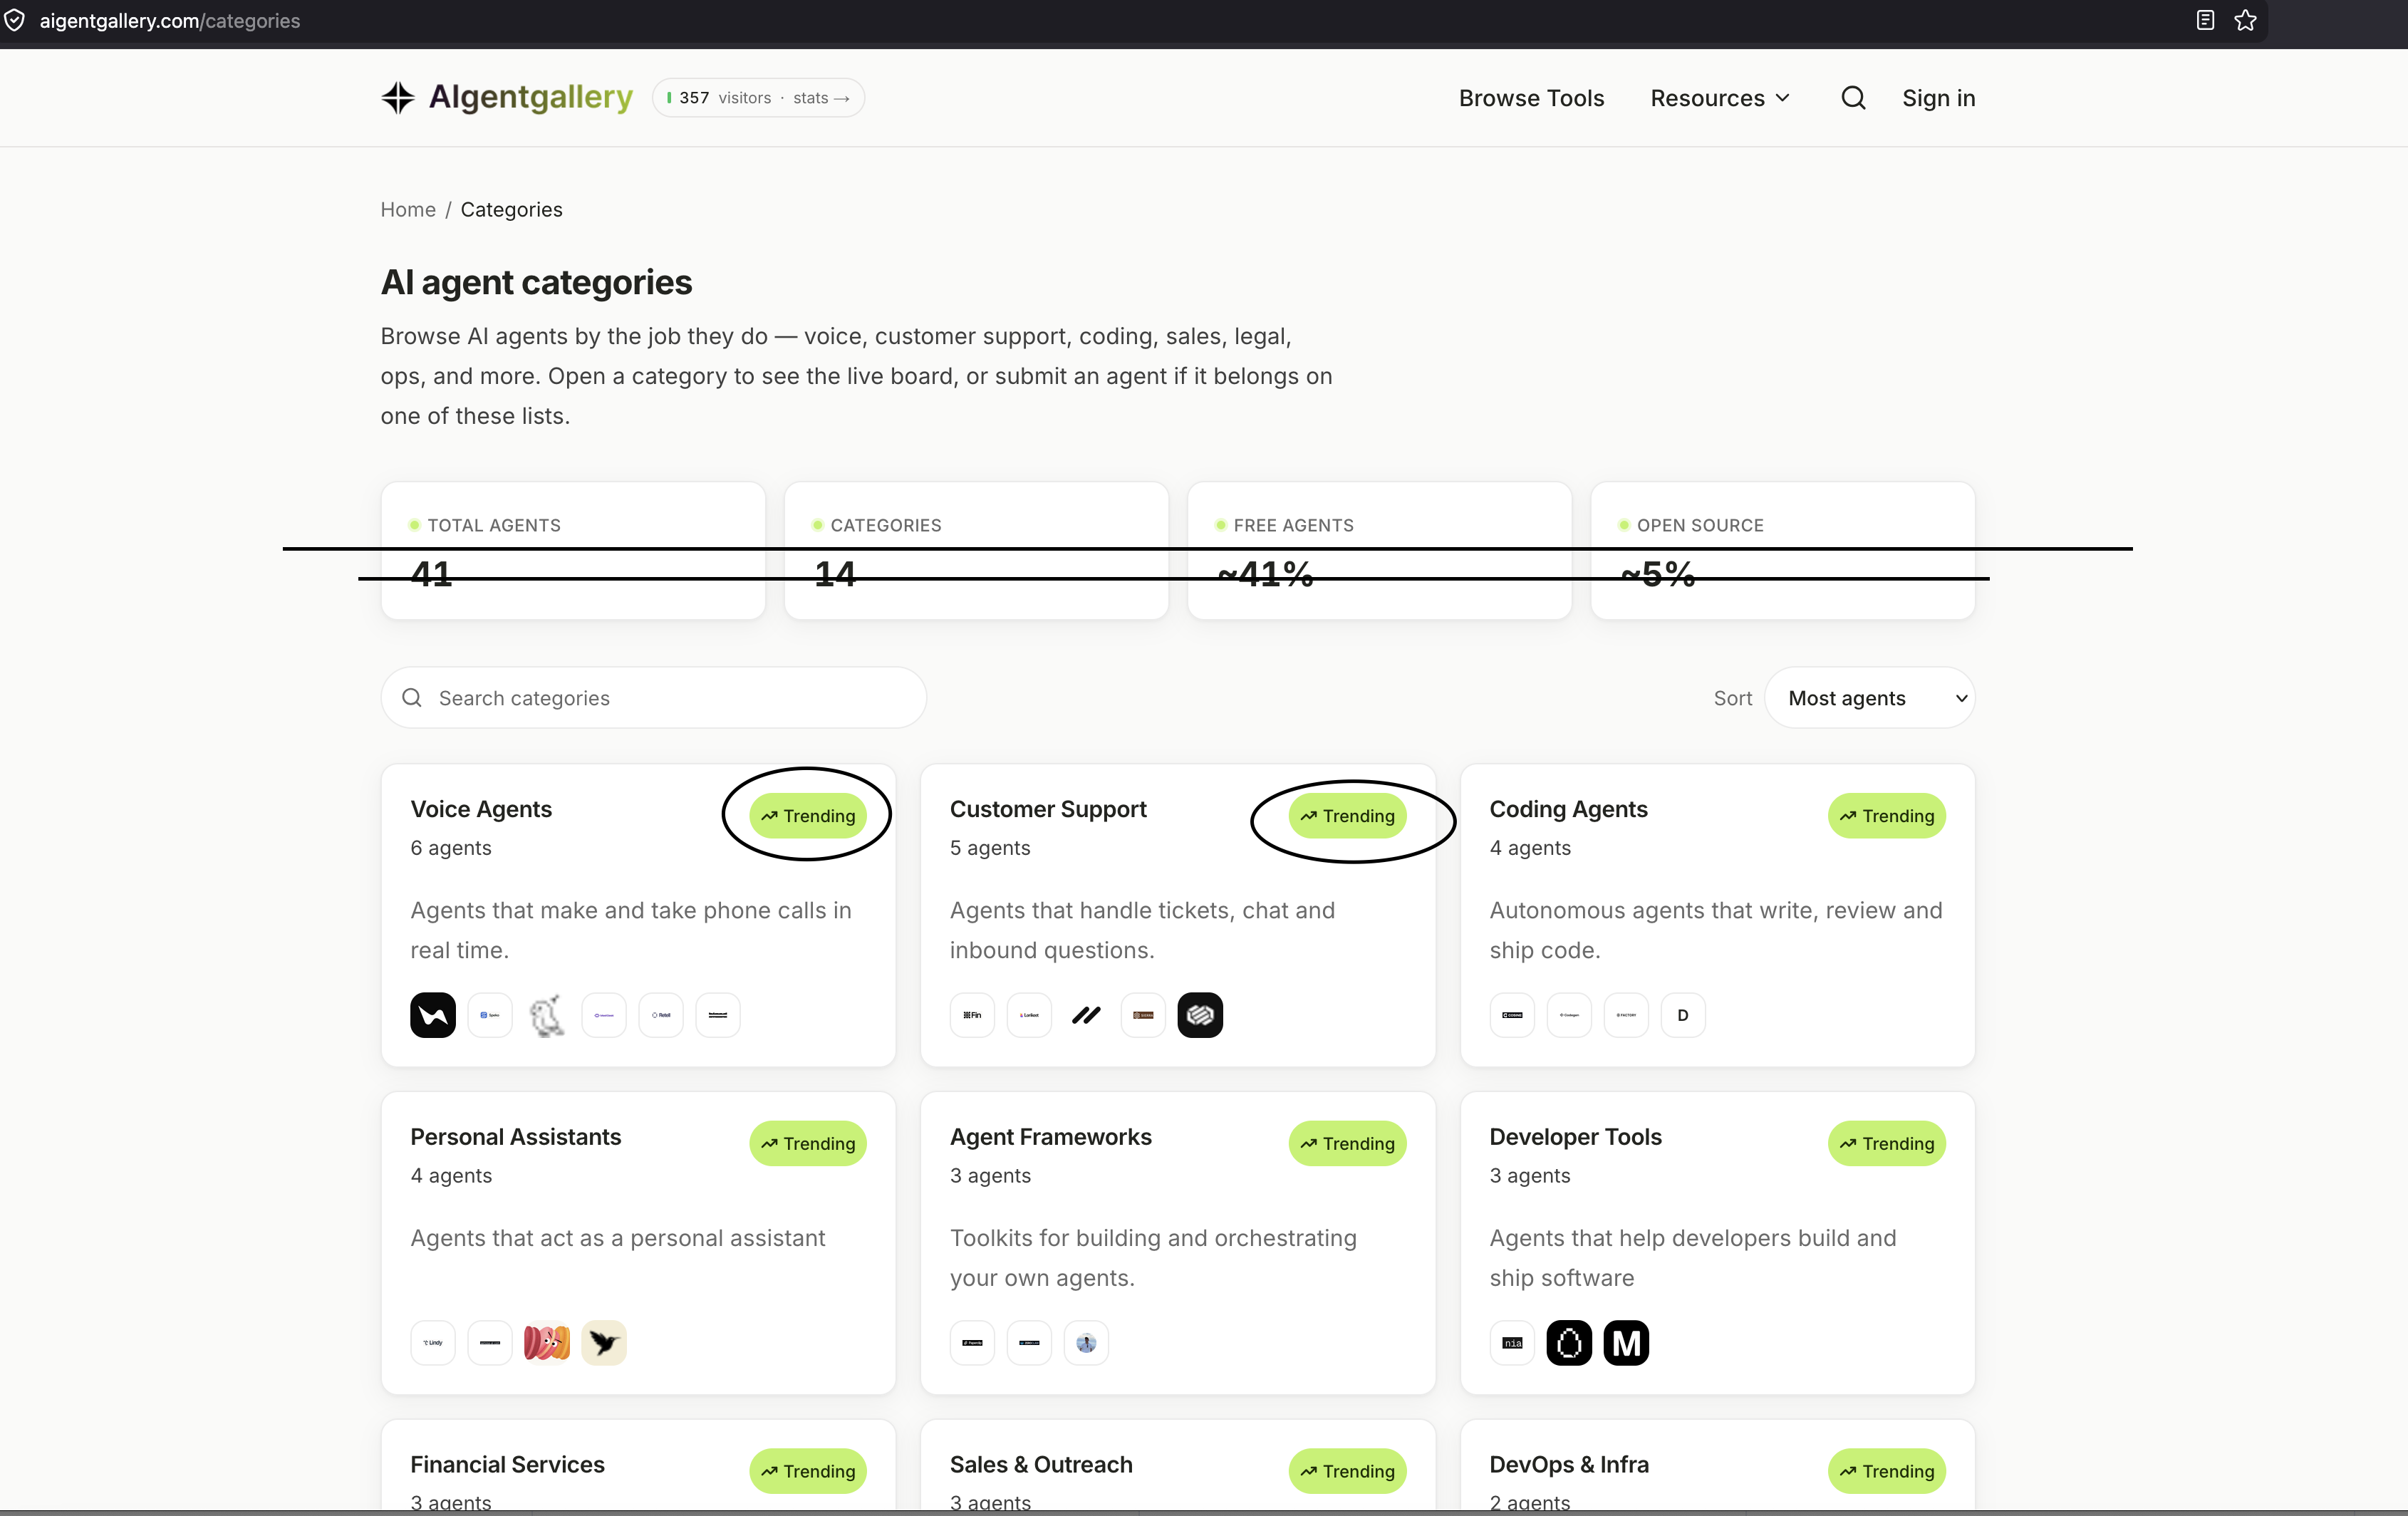This screenshot has width=2408, height=1516.
Task: Open the Speko agent logo
Action: (x=490, y=1015)
